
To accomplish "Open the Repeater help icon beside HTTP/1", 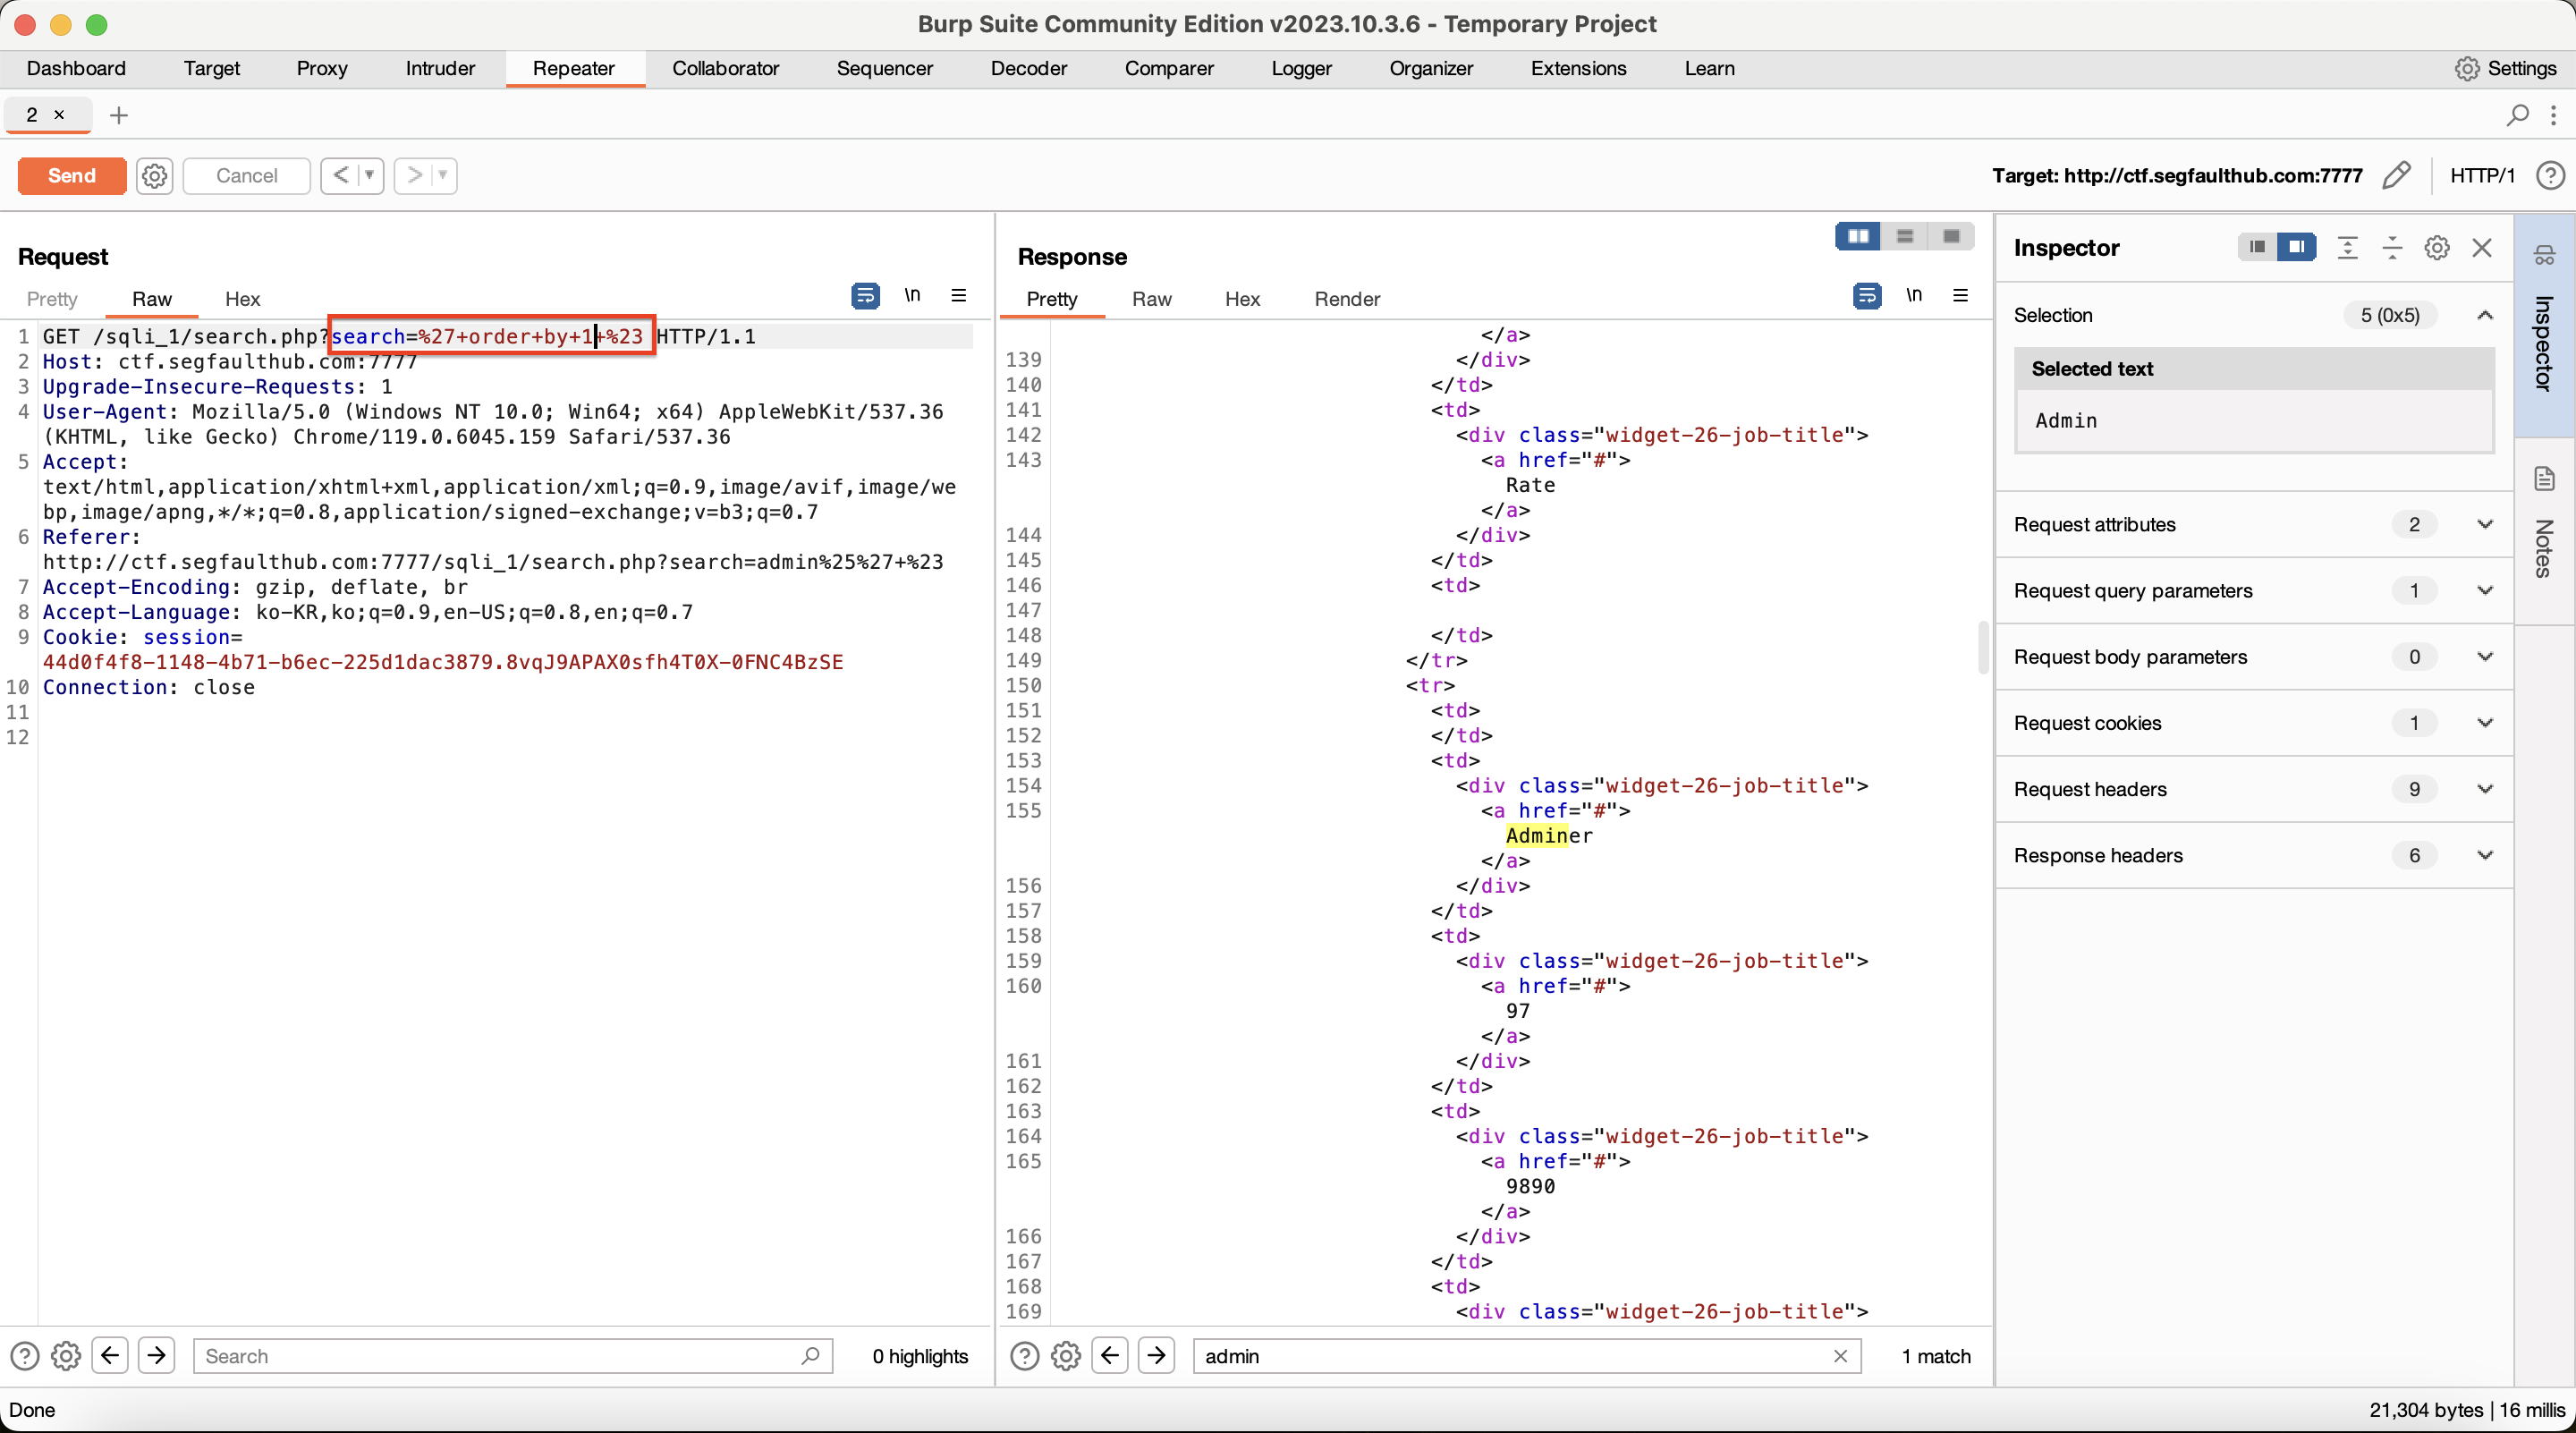I will (2550, 176).
